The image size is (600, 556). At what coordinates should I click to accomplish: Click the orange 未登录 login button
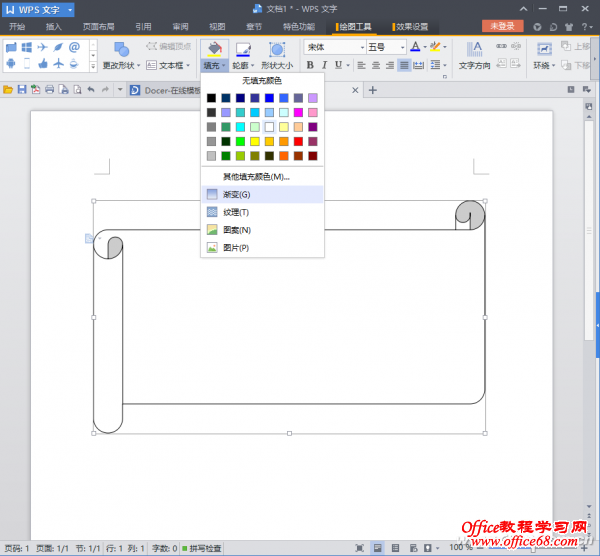[502, 26]
